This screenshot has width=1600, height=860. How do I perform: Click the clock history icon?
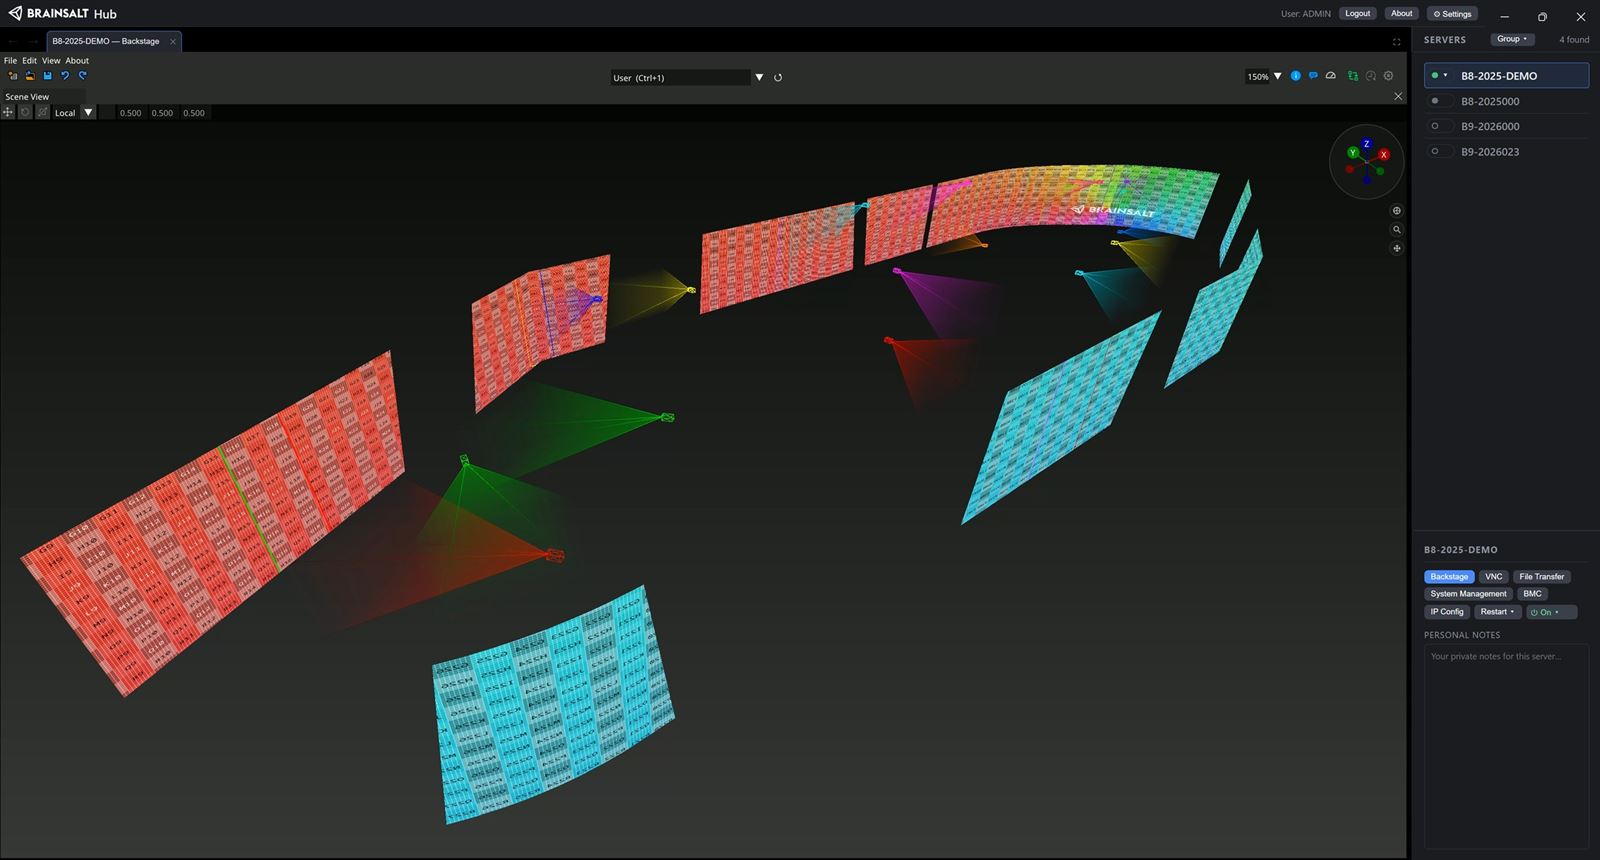(x=1371, y=76)
